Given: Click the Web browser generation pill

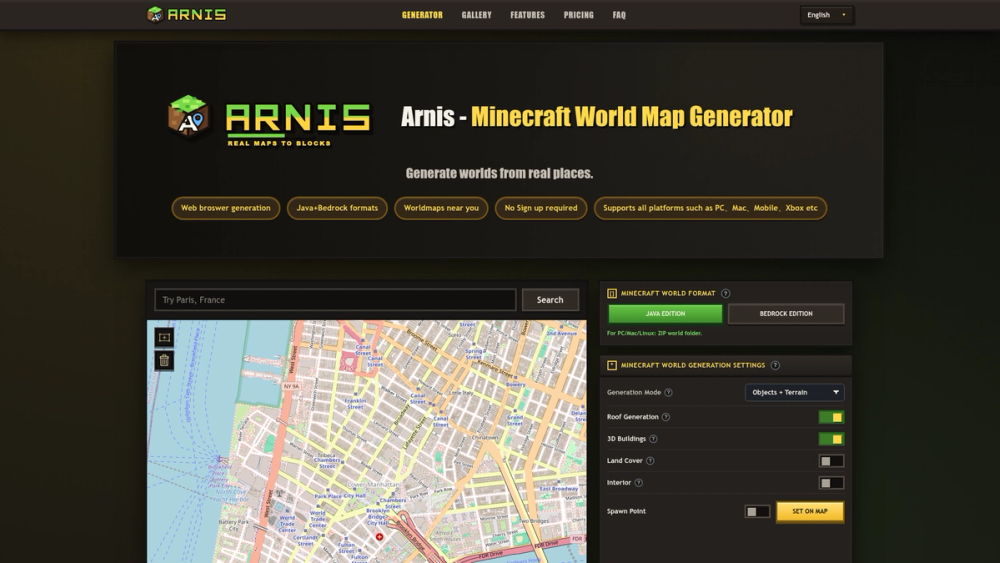Looking at the screenshot, I should click(226, 208).
